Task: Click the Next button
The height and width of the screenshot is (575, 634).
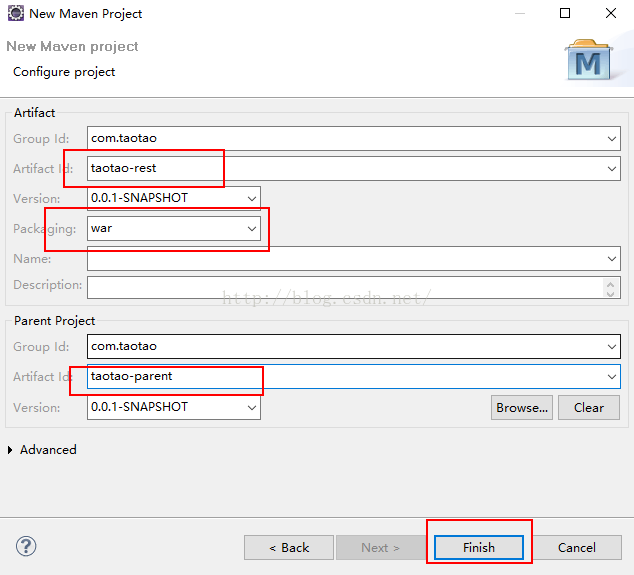Action: (x=380, y=548)
